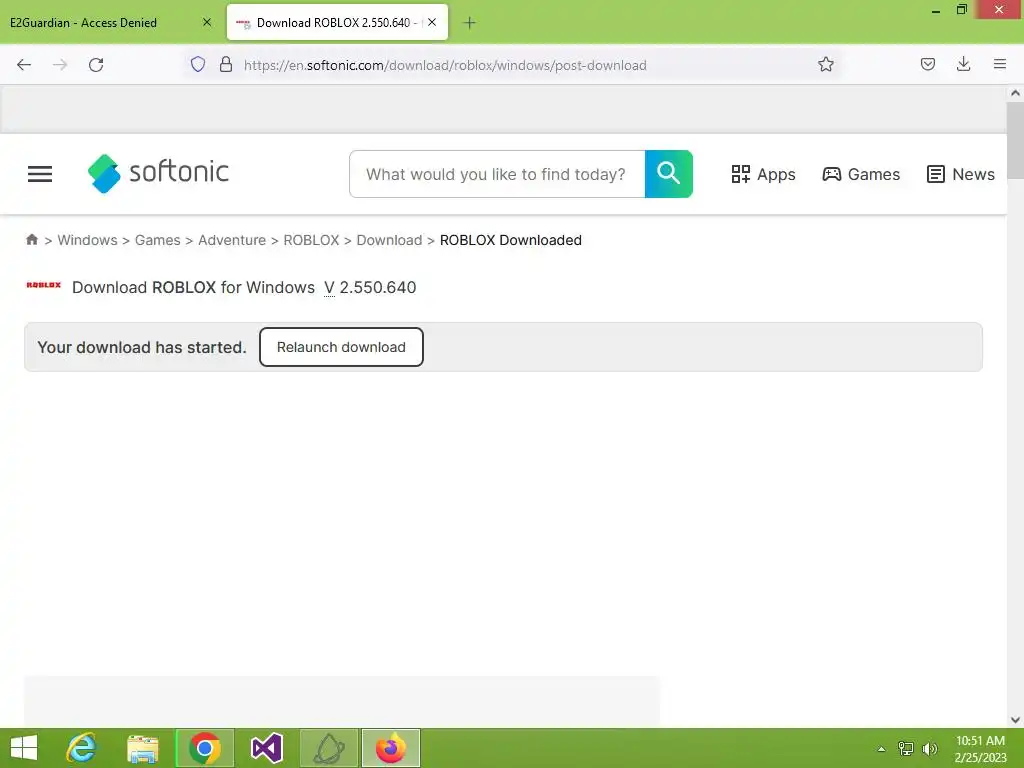This screenshot has height=768, width=1024.
Task: Click the Softonic logo
Action: coord(159,173)
